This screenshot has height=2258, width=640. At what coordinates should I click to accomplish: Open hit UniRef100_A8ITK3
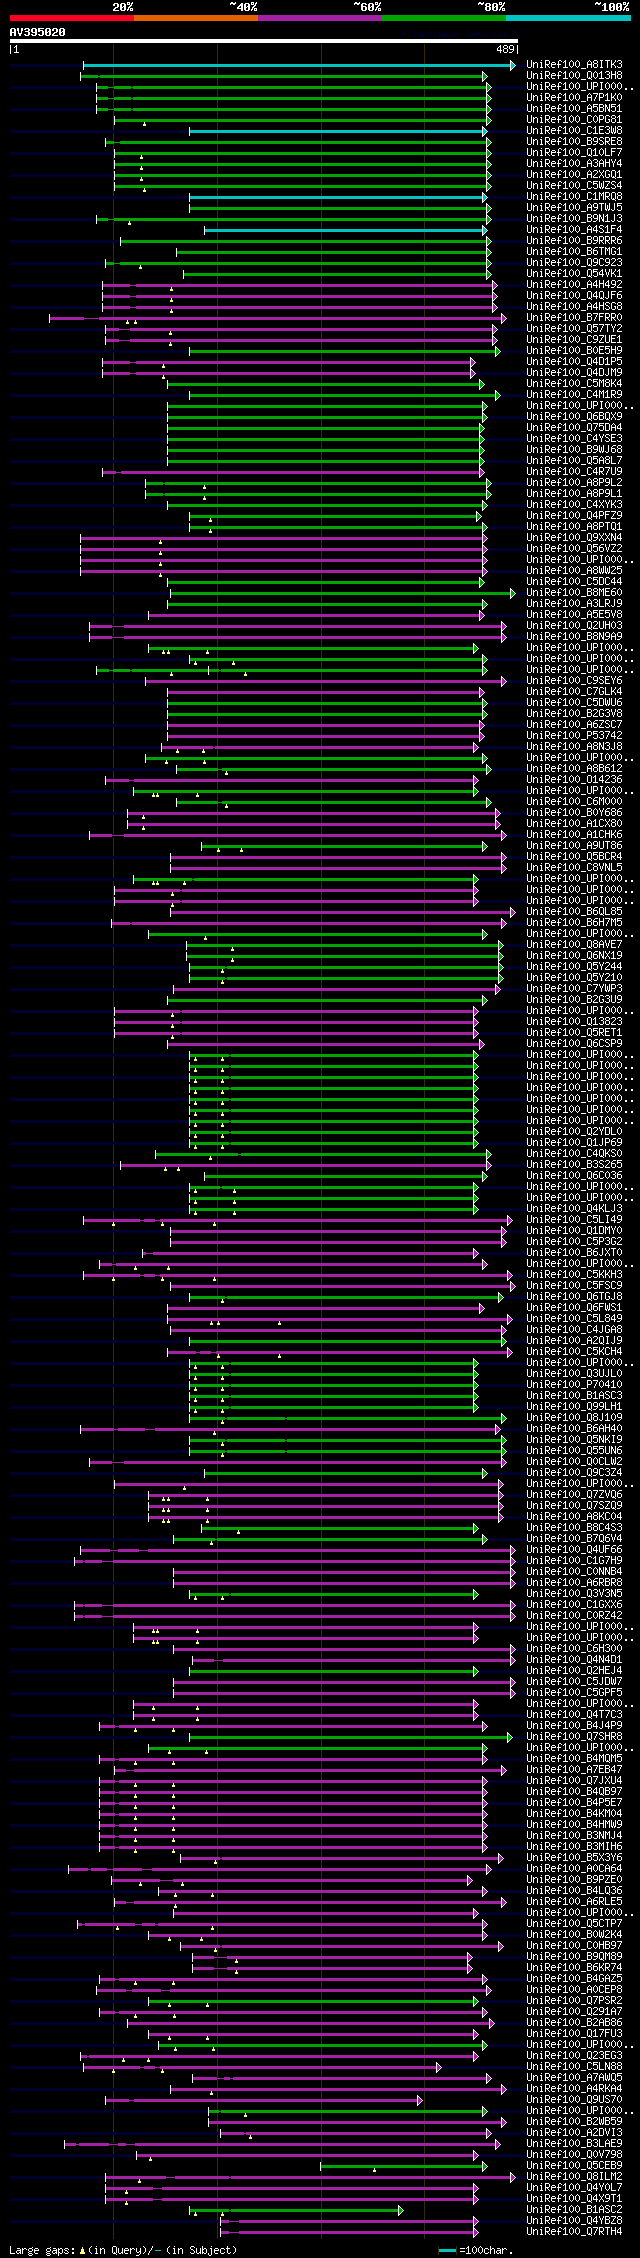(574, 65)
